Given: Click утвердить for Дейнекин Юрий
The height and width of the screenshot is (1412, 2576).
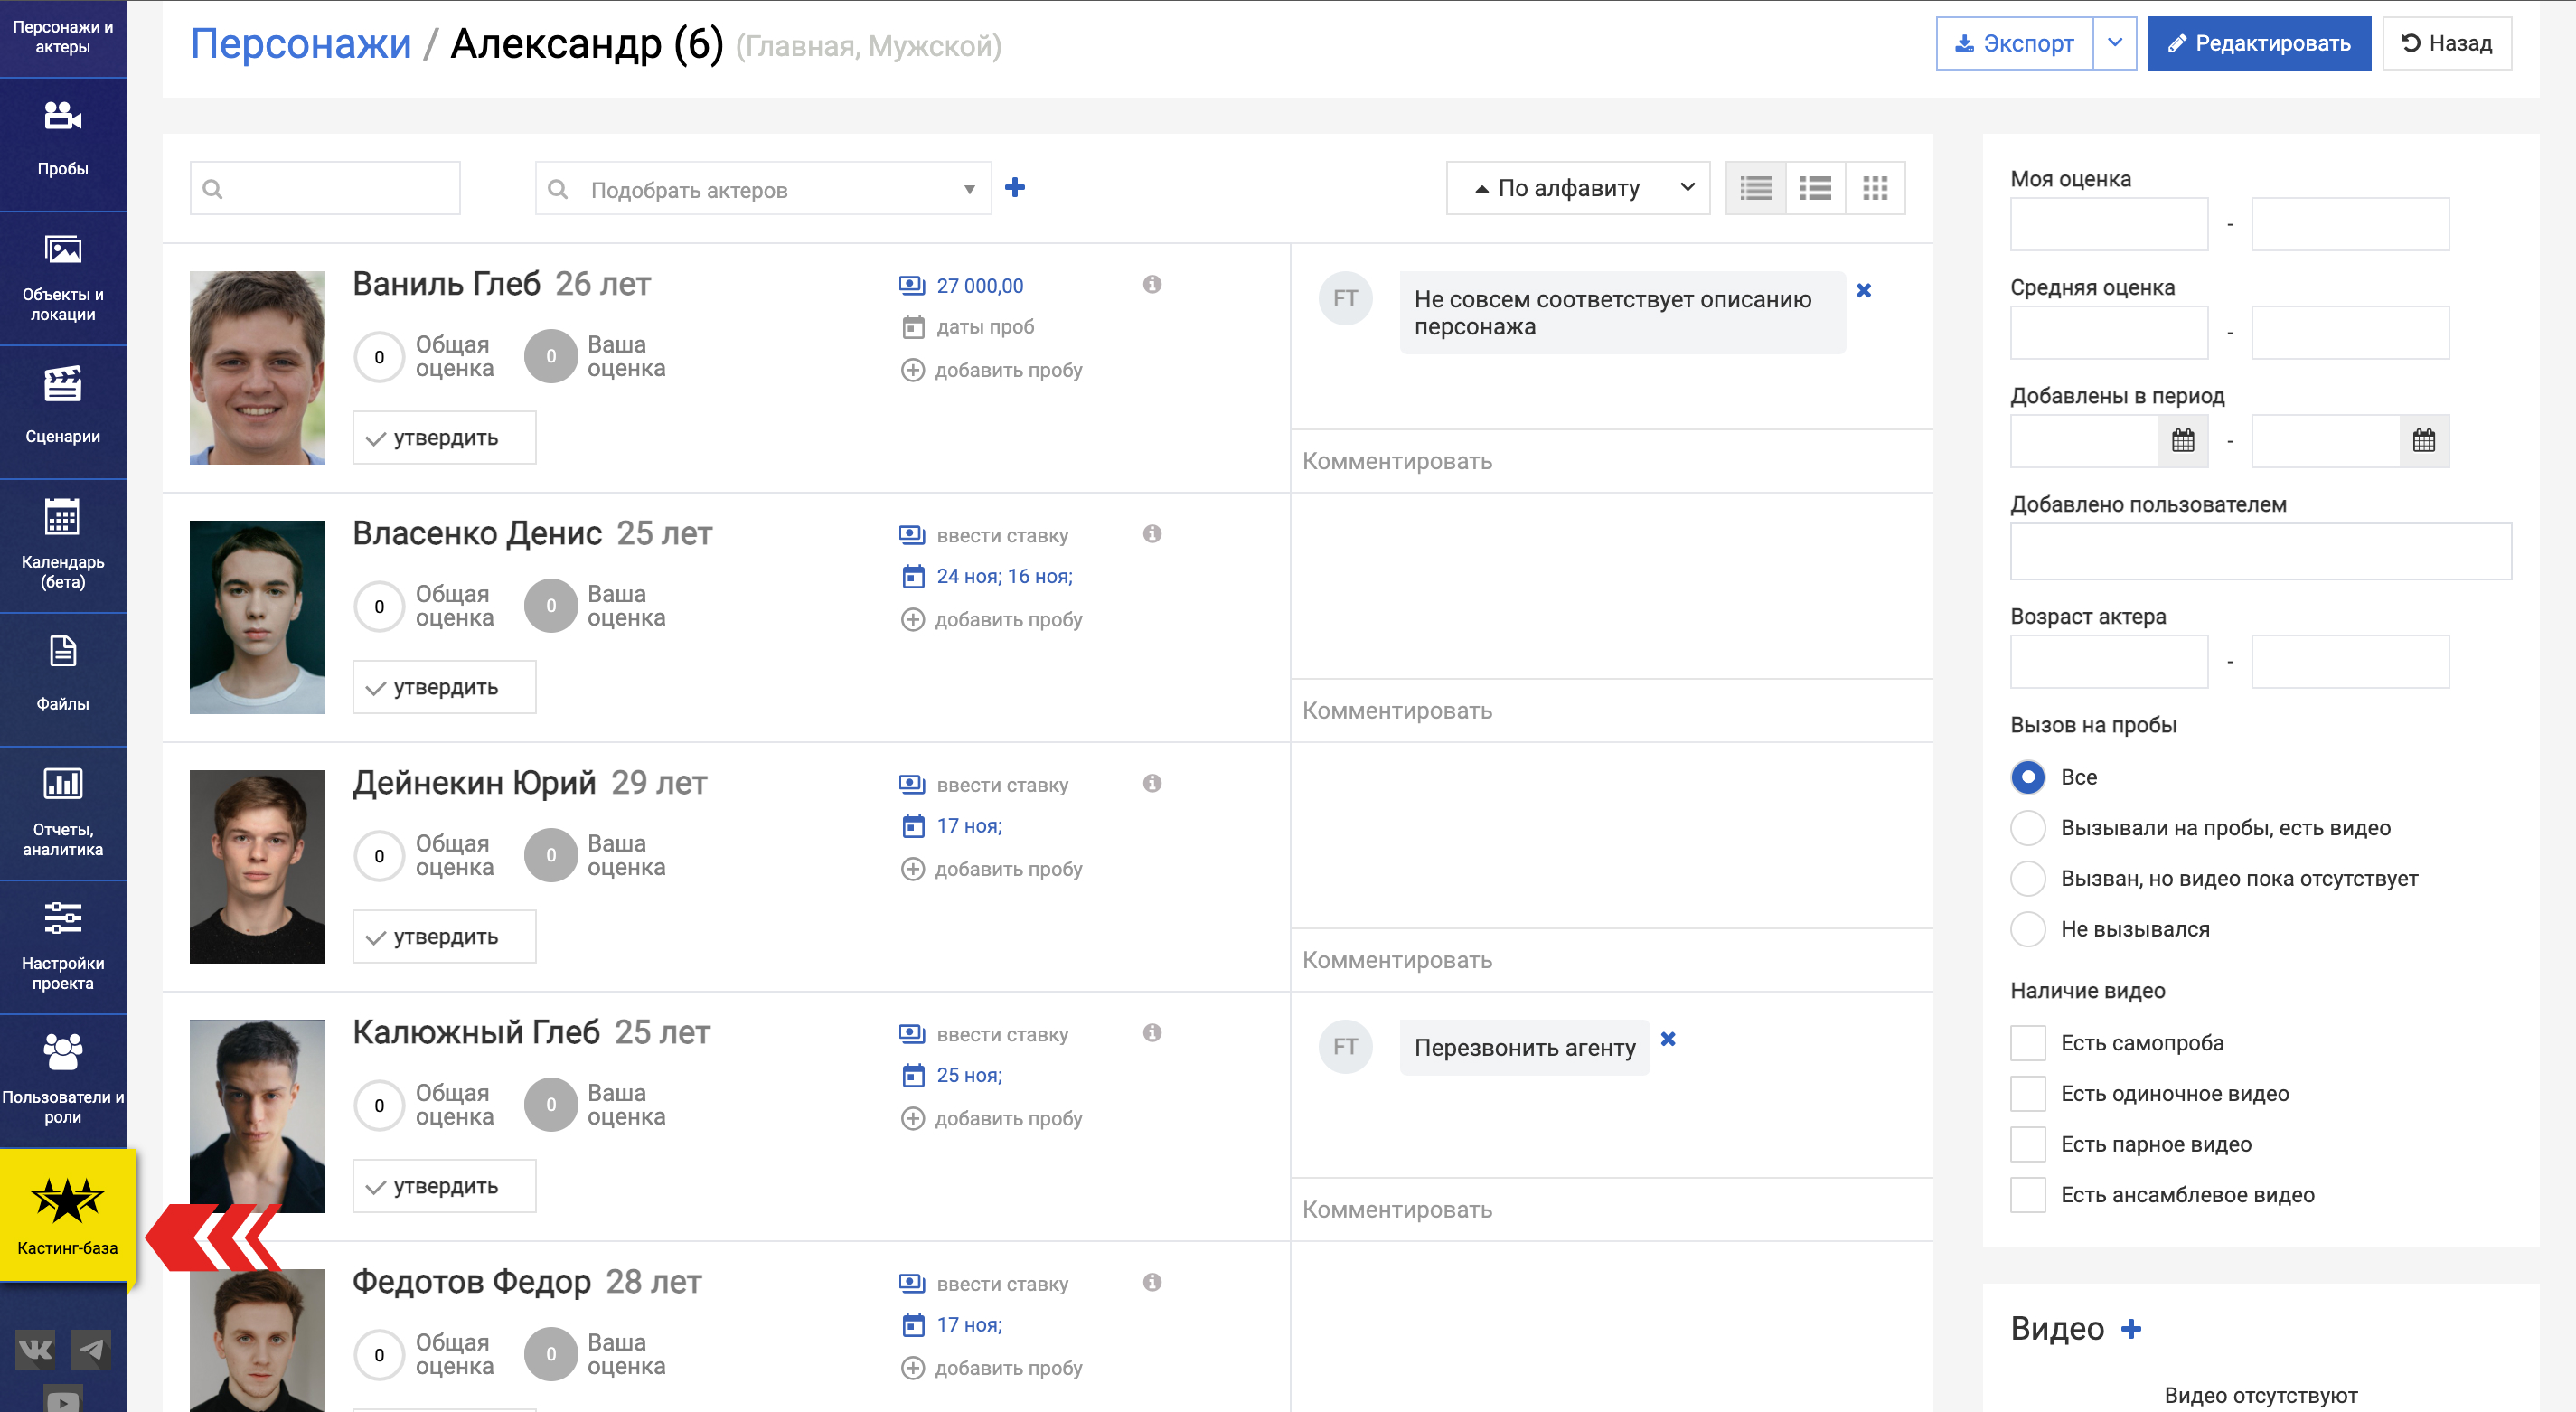Looking at the screenshot, I should tap(444, 937).
